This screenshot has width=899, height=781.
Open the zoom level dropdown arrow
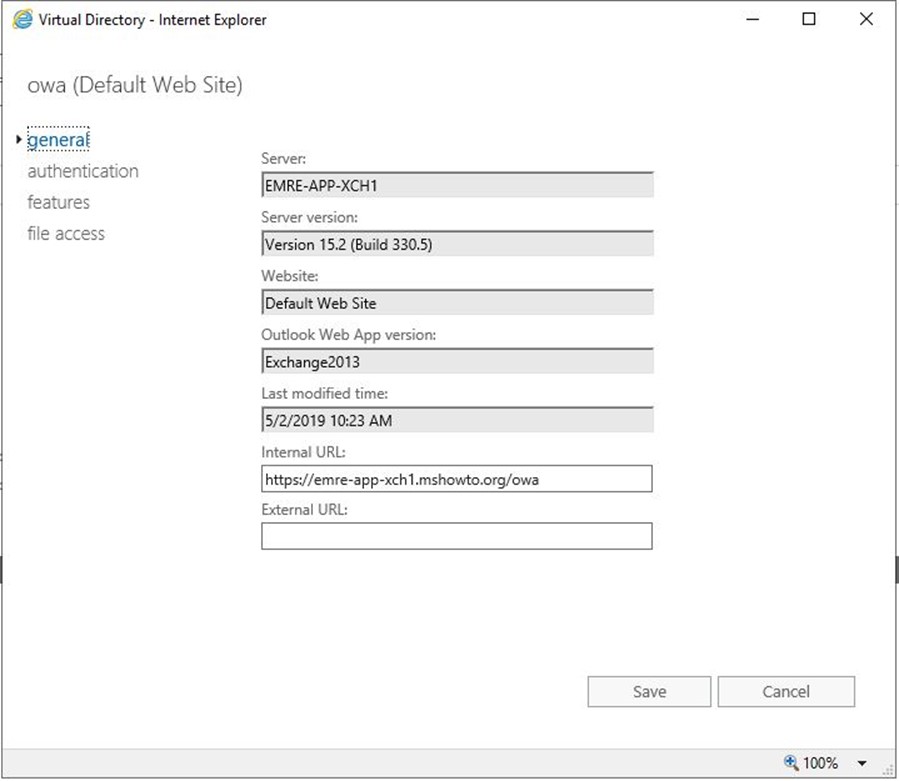point(862,763)
